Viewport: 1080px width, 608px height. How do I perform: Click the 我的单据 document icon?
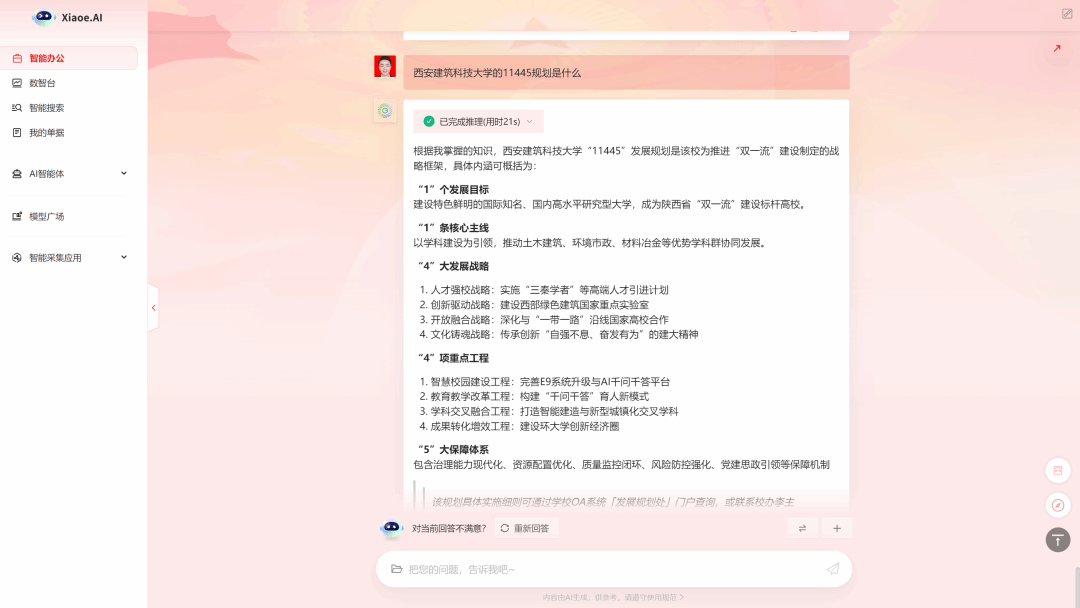pyautogui.click(x=17, y=133)
